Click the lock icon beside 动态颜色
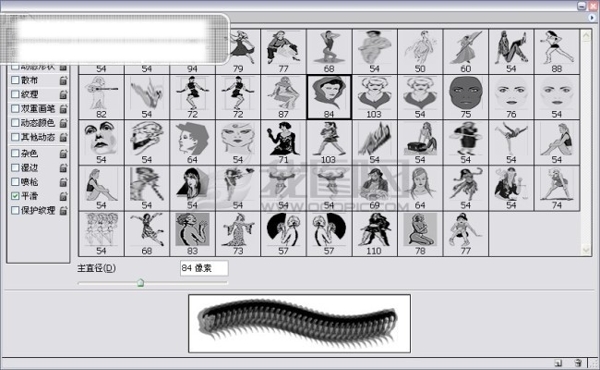 63,123
